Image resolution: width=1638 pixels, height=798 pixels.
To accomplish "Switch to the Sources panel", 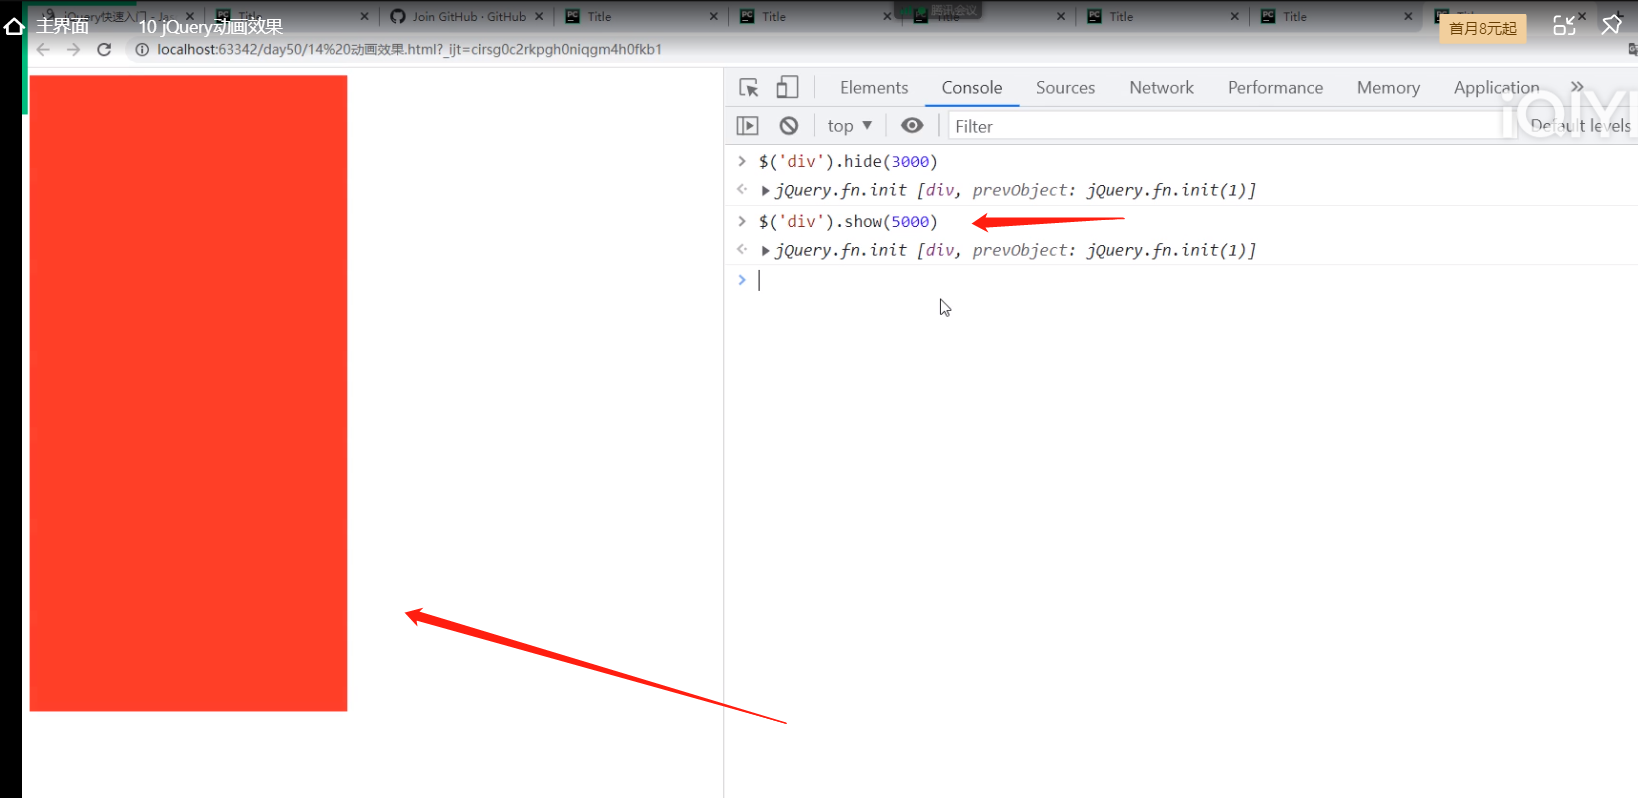I will 1065,88.
